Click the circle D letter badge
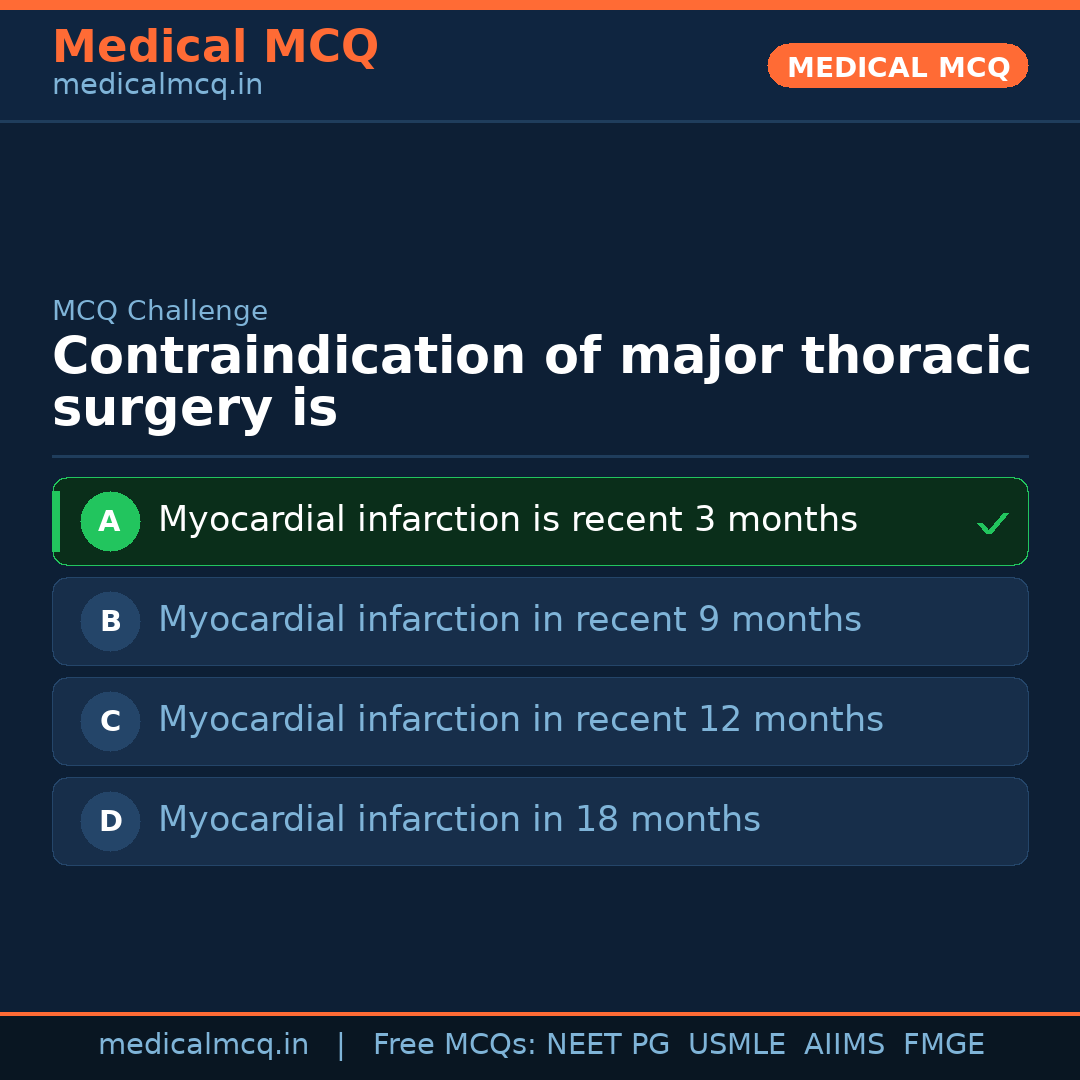 point(110,821)
